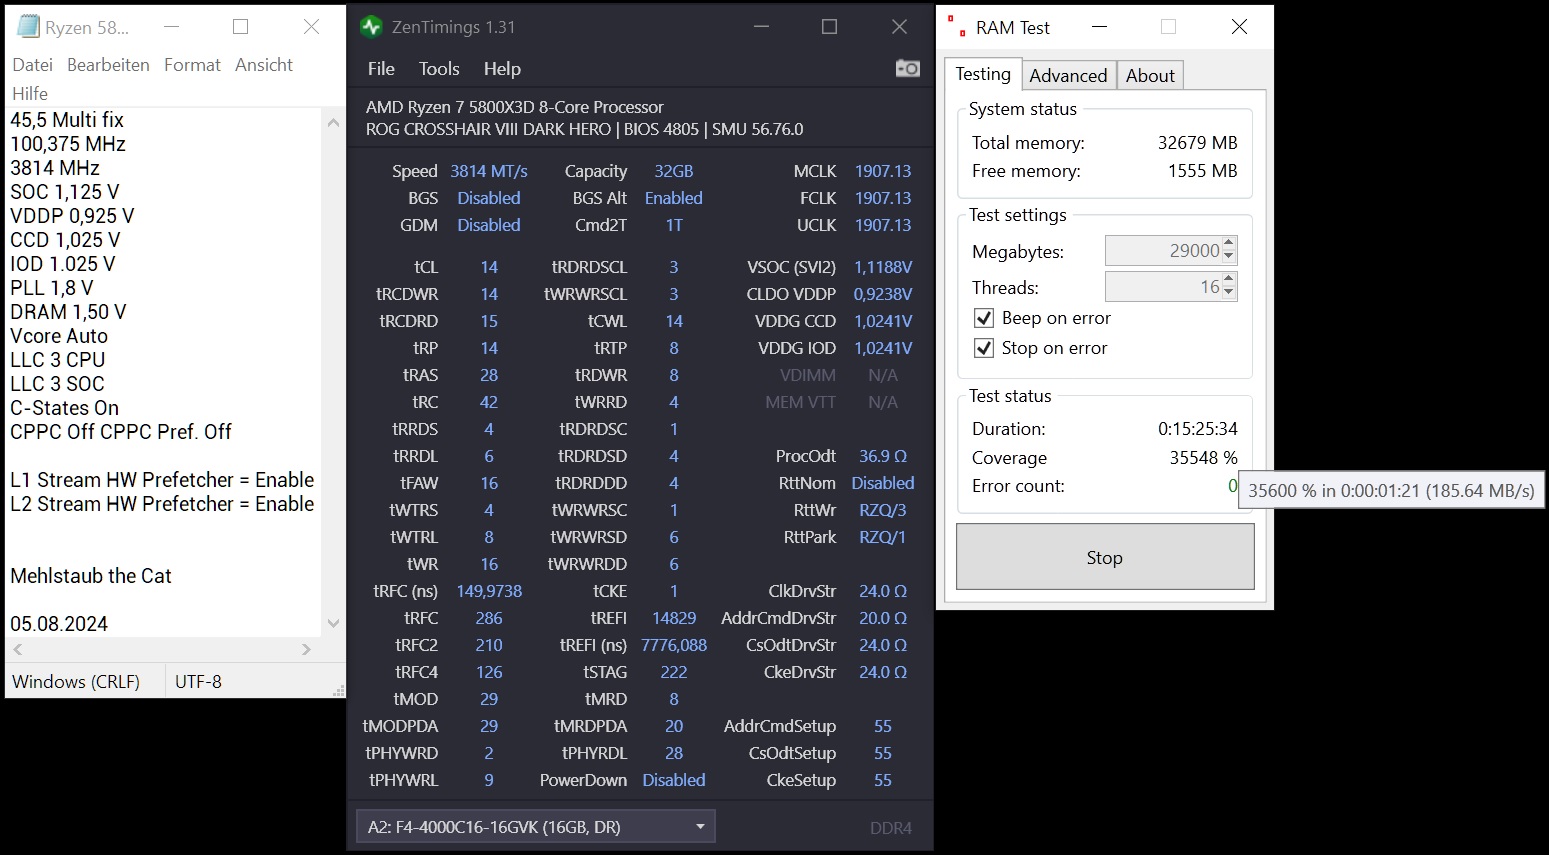1549x855 pixels.
Task: Click the tSTAG value 222
Action: click(674, 672)
